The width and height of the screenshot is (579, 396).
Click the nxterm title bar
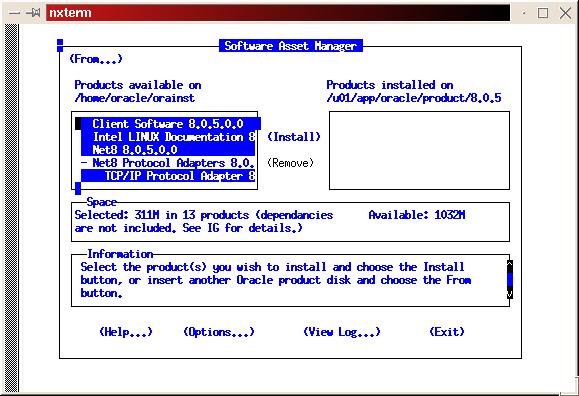278,13
